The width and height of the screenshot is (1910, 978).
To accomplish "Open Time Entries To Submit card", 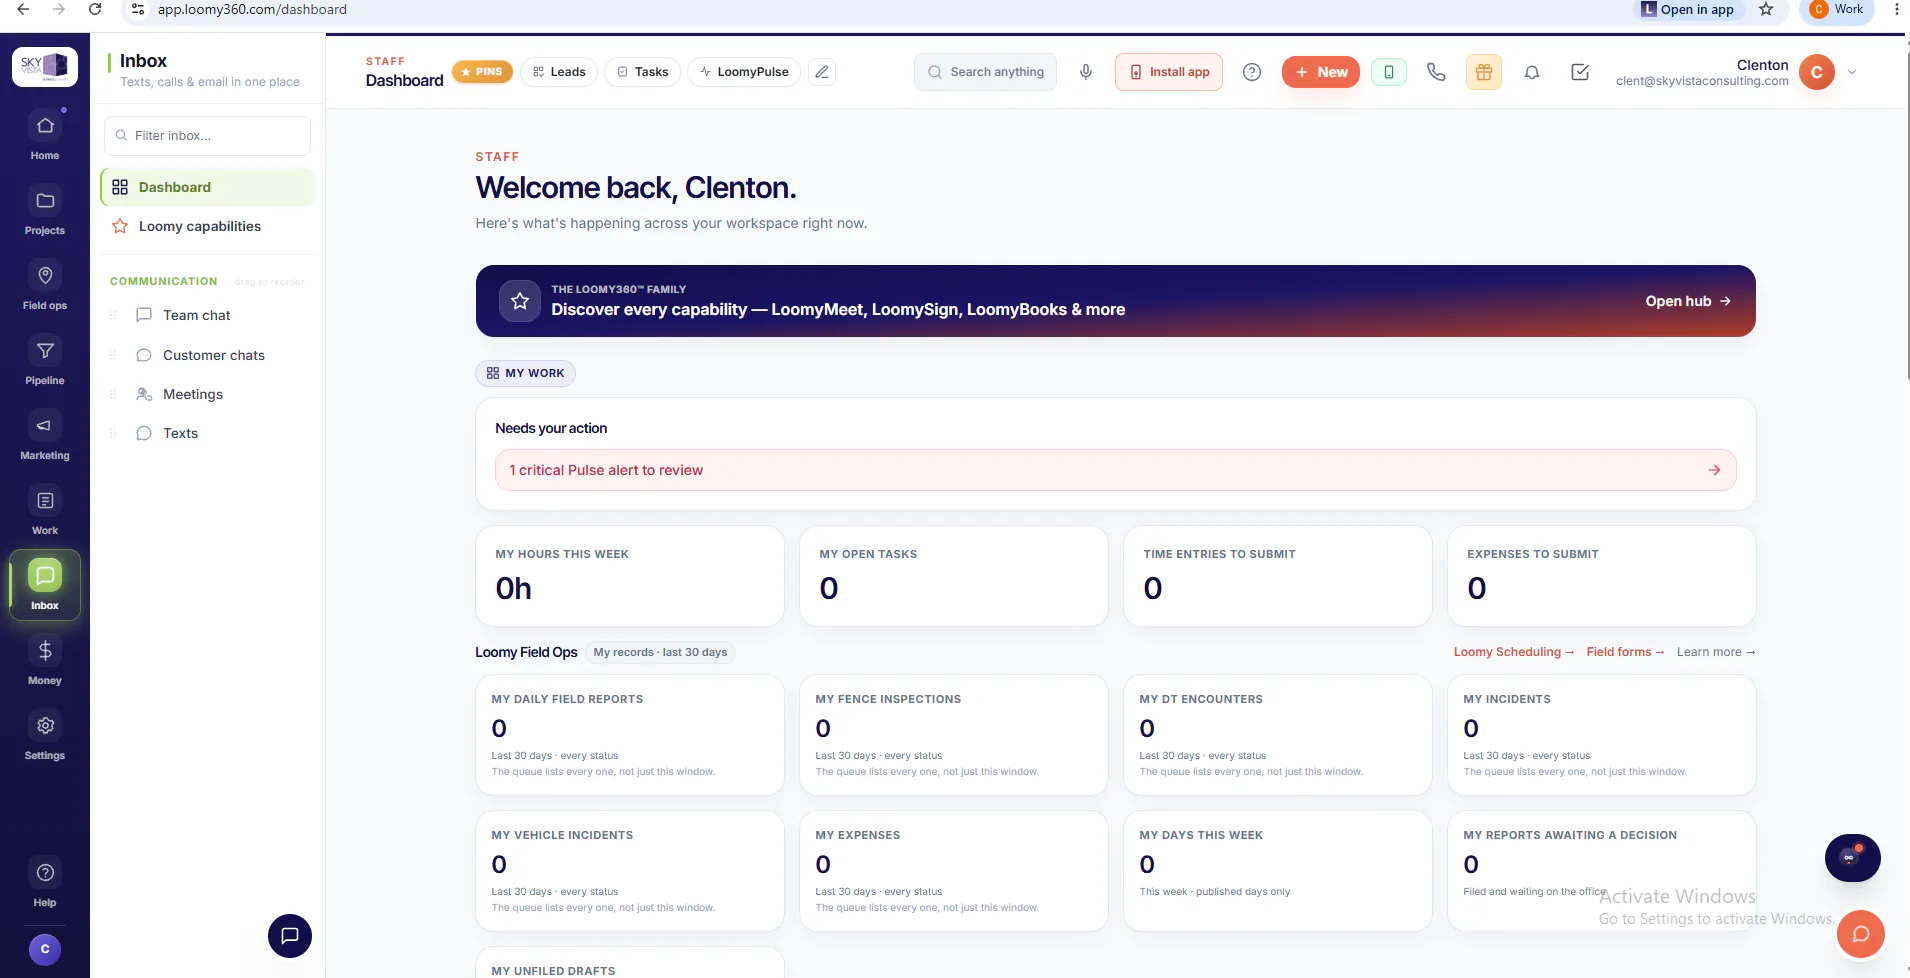I will 1278,576.
